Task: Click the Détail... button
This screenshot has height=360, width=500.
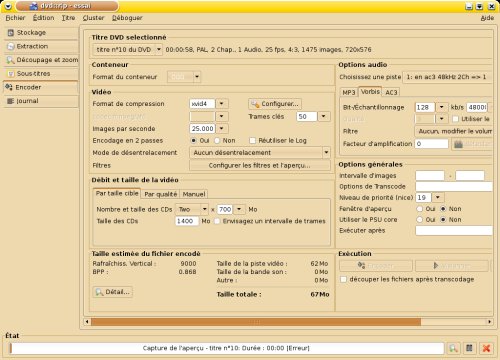Action: (x=113, y=292)
